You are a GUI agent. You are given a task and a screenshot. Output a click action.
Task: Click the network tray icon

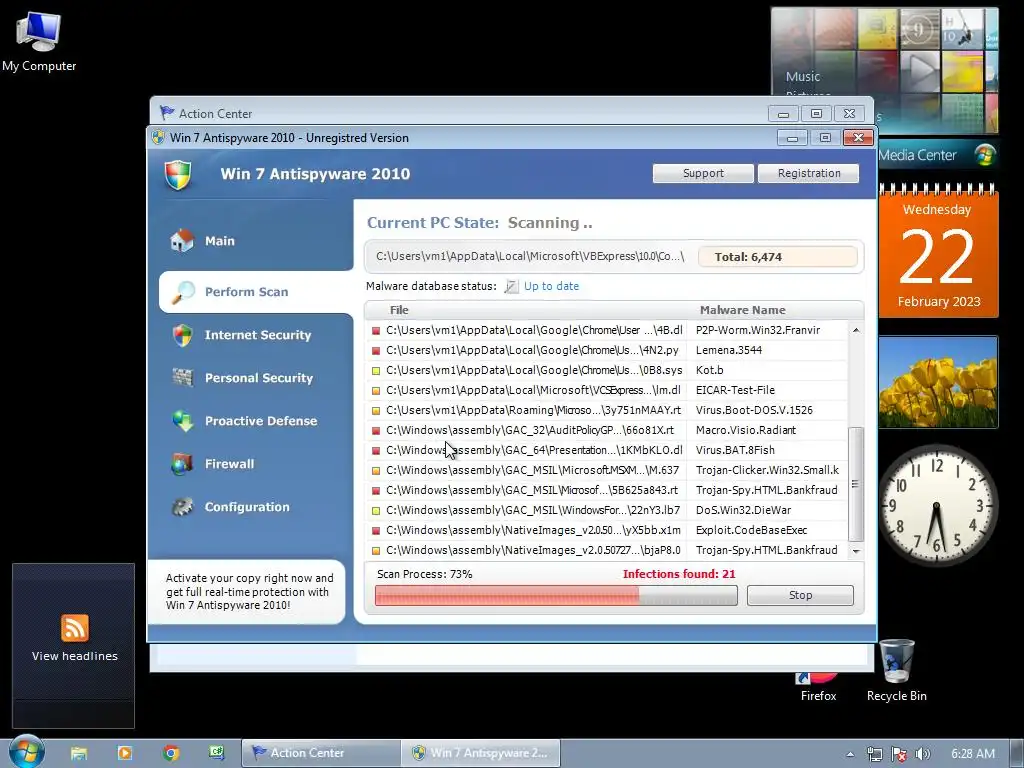click(874, 754)
